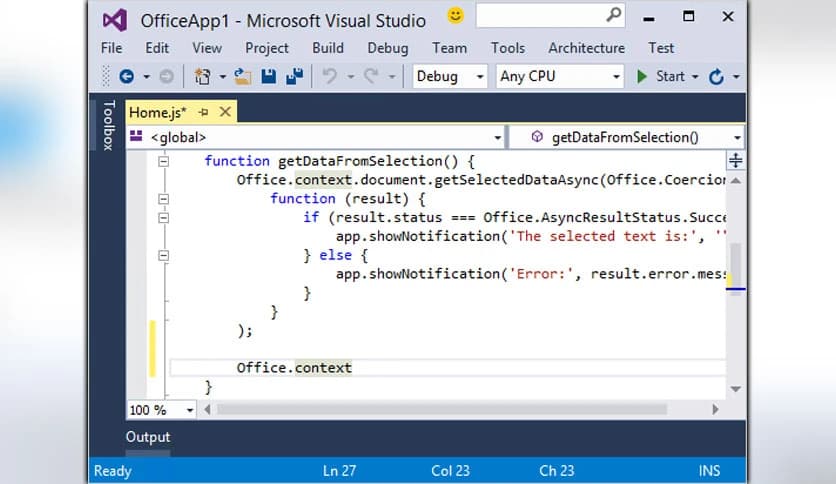The width and height of the screenshot is (836, 484).
Task: Click the Save All toolbar icon
Action: 294,76
